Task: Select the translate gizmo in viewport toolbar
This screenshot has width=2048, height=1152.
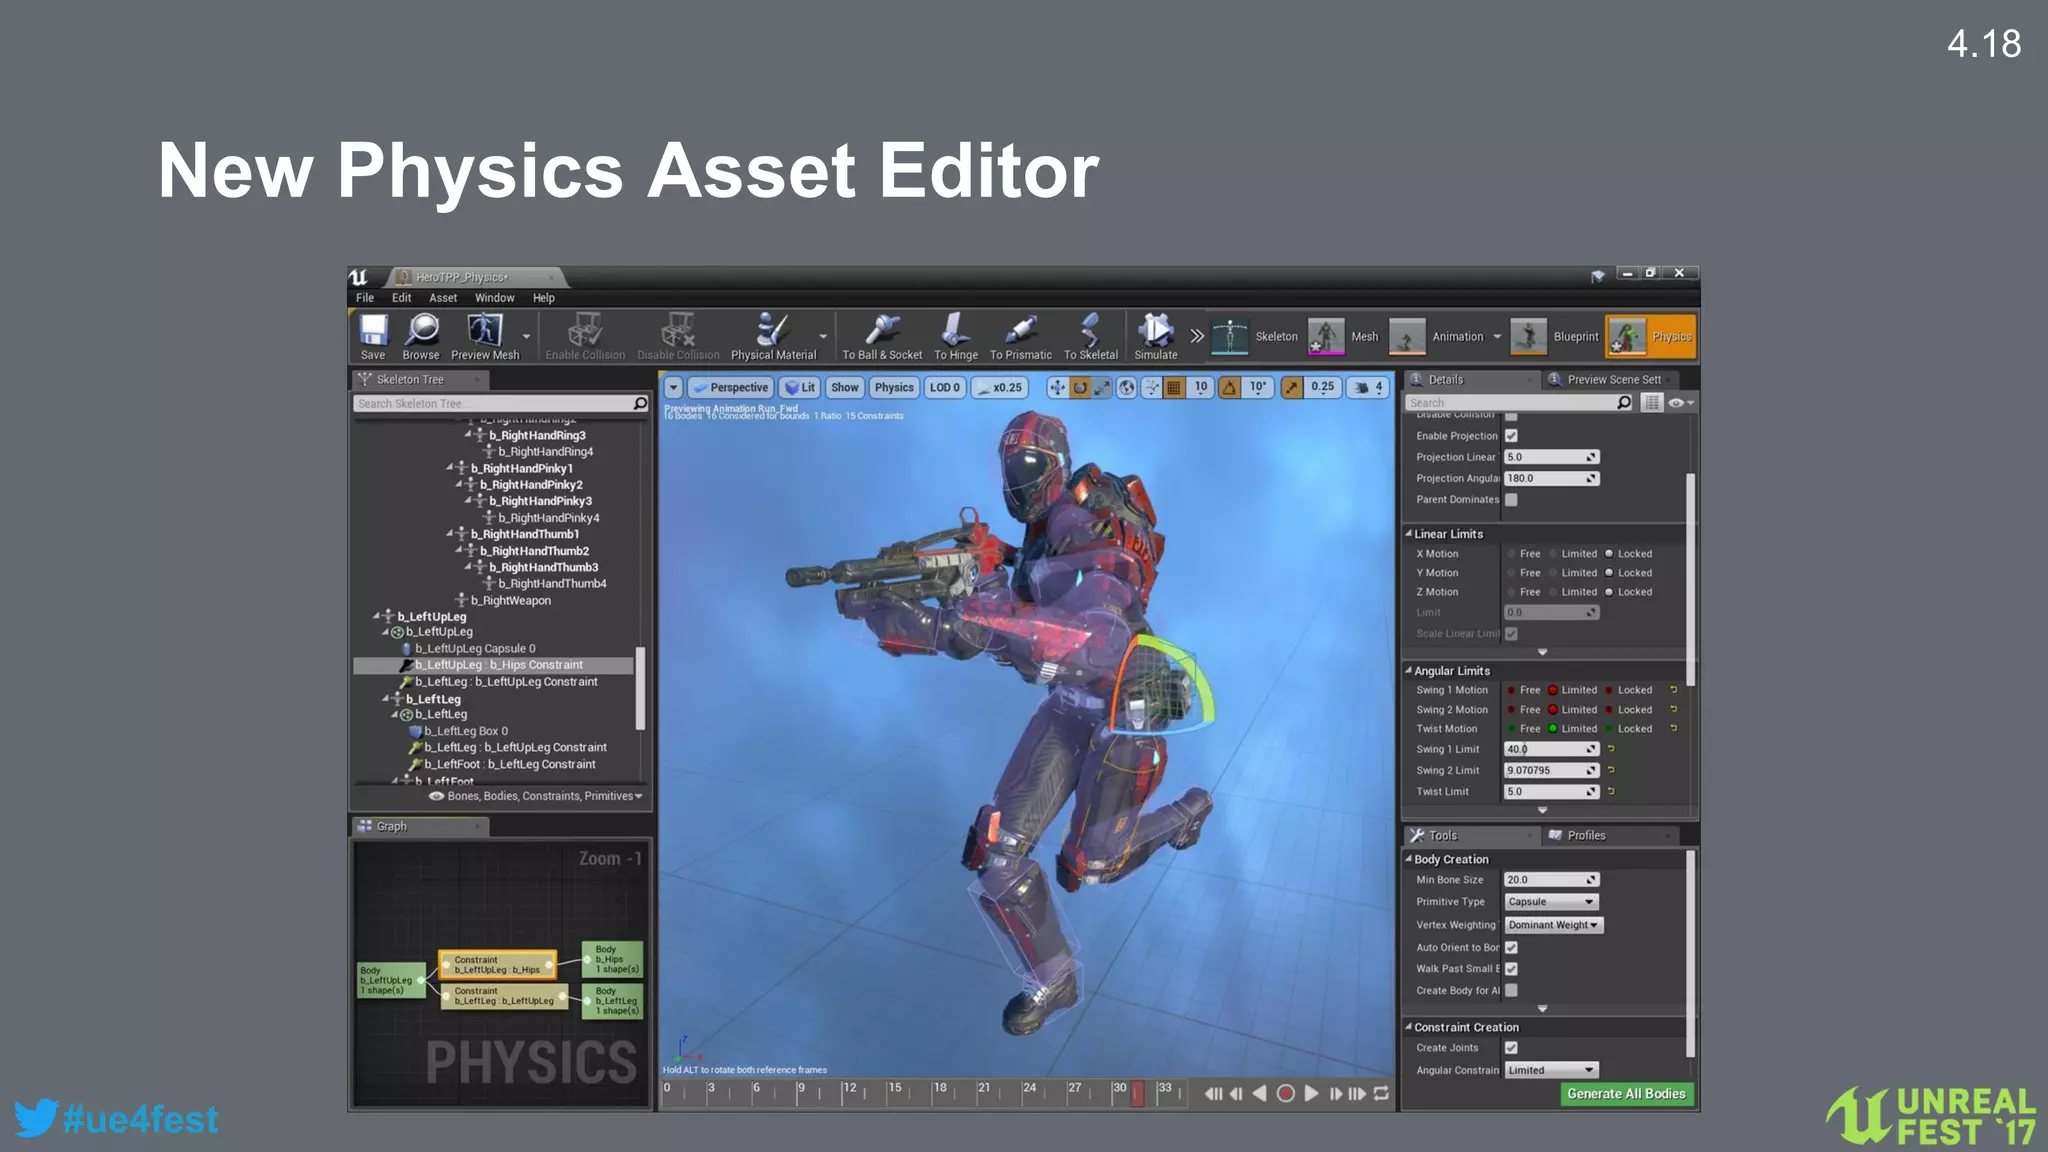Action: pos(1057,388)
